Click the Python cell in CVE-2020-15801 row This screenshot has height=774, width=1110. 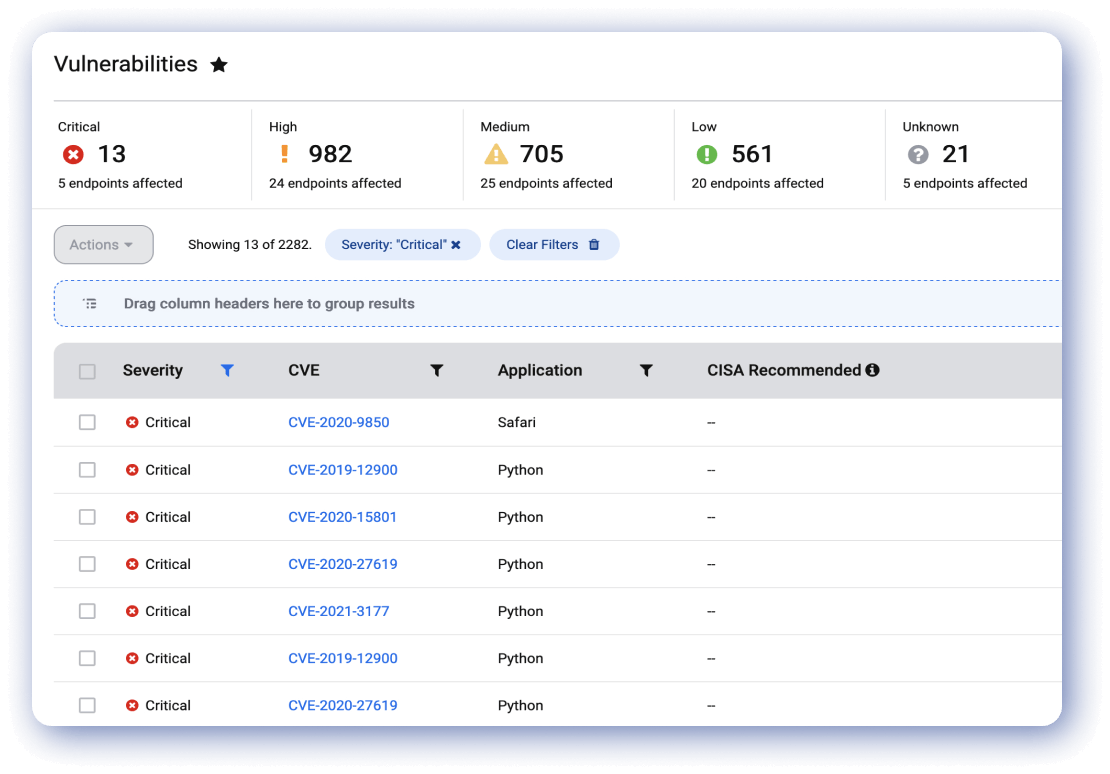pos(520,518)
